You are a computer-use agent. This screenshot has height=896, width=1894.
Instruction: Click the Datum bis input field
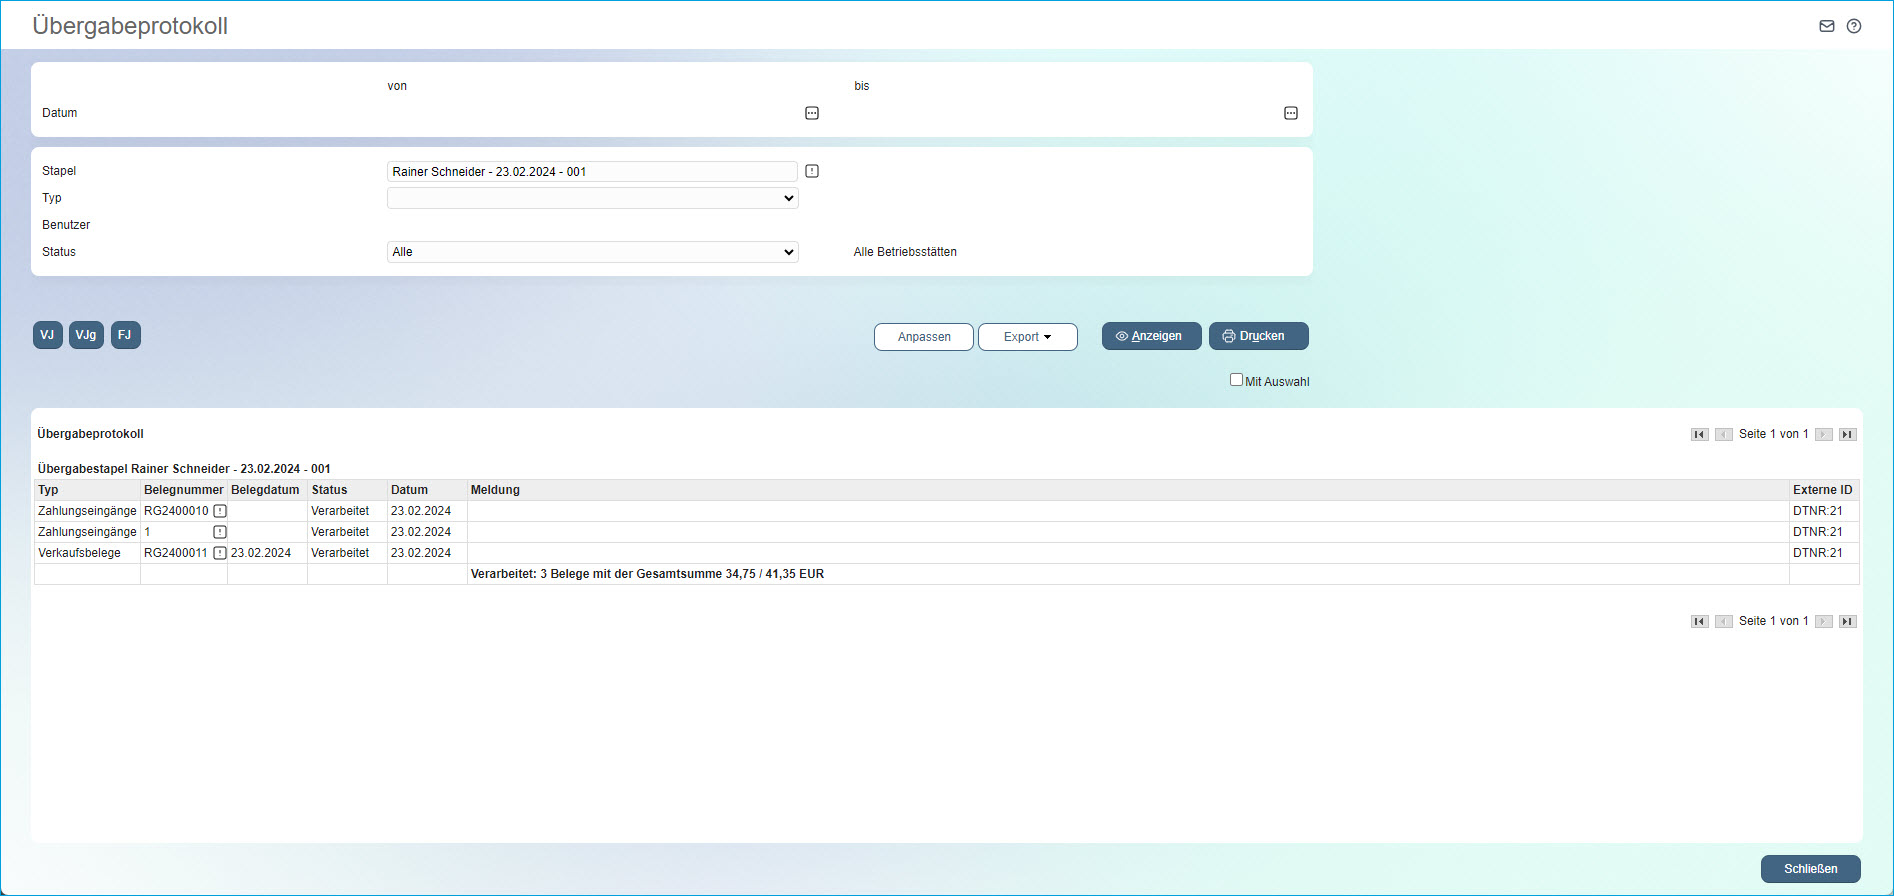pyautogui.click(x=1065, y=113)
